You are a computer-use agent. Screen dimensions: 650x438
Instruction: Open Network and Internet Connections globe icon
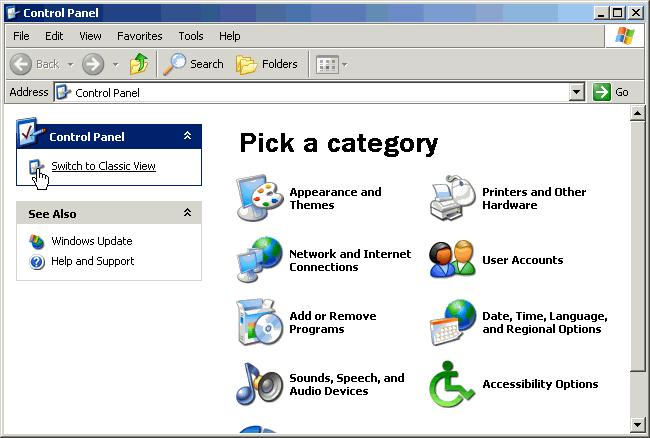[259, 260]
